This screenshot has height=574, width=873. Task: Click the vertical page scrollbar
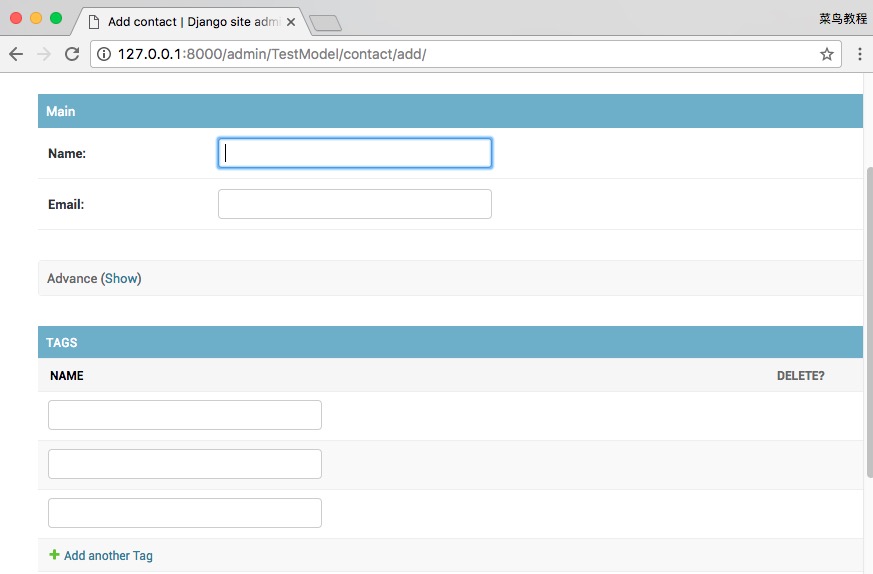click(868, 320)
